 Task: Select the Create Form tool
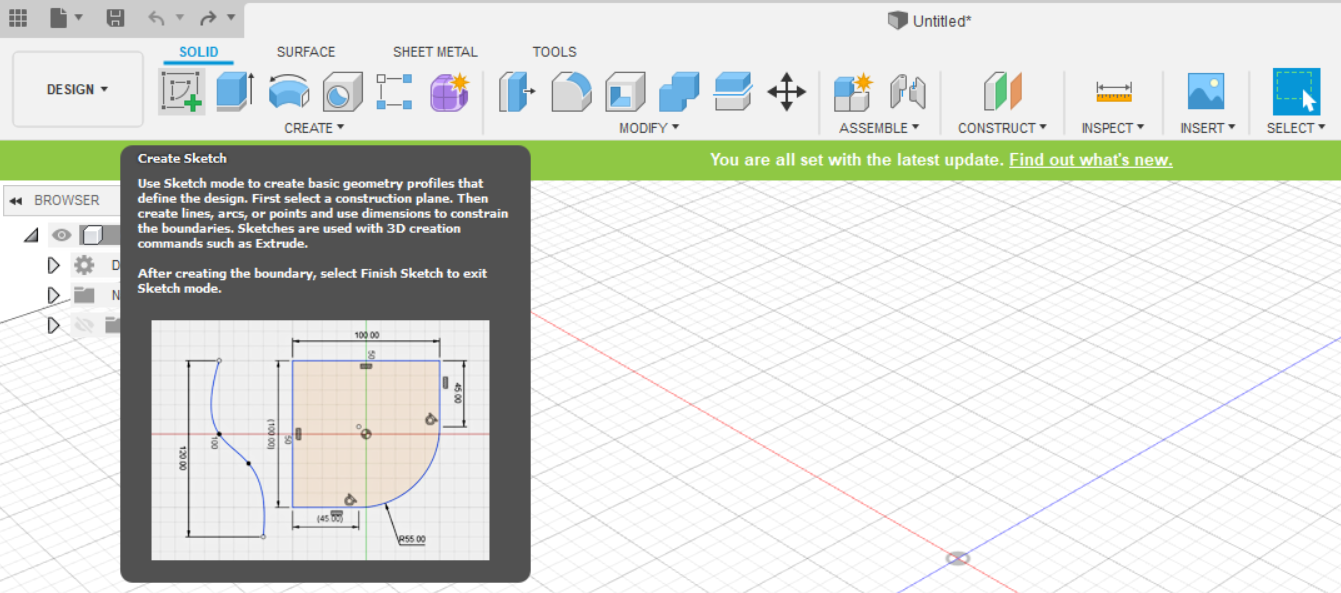pos(450,91)
